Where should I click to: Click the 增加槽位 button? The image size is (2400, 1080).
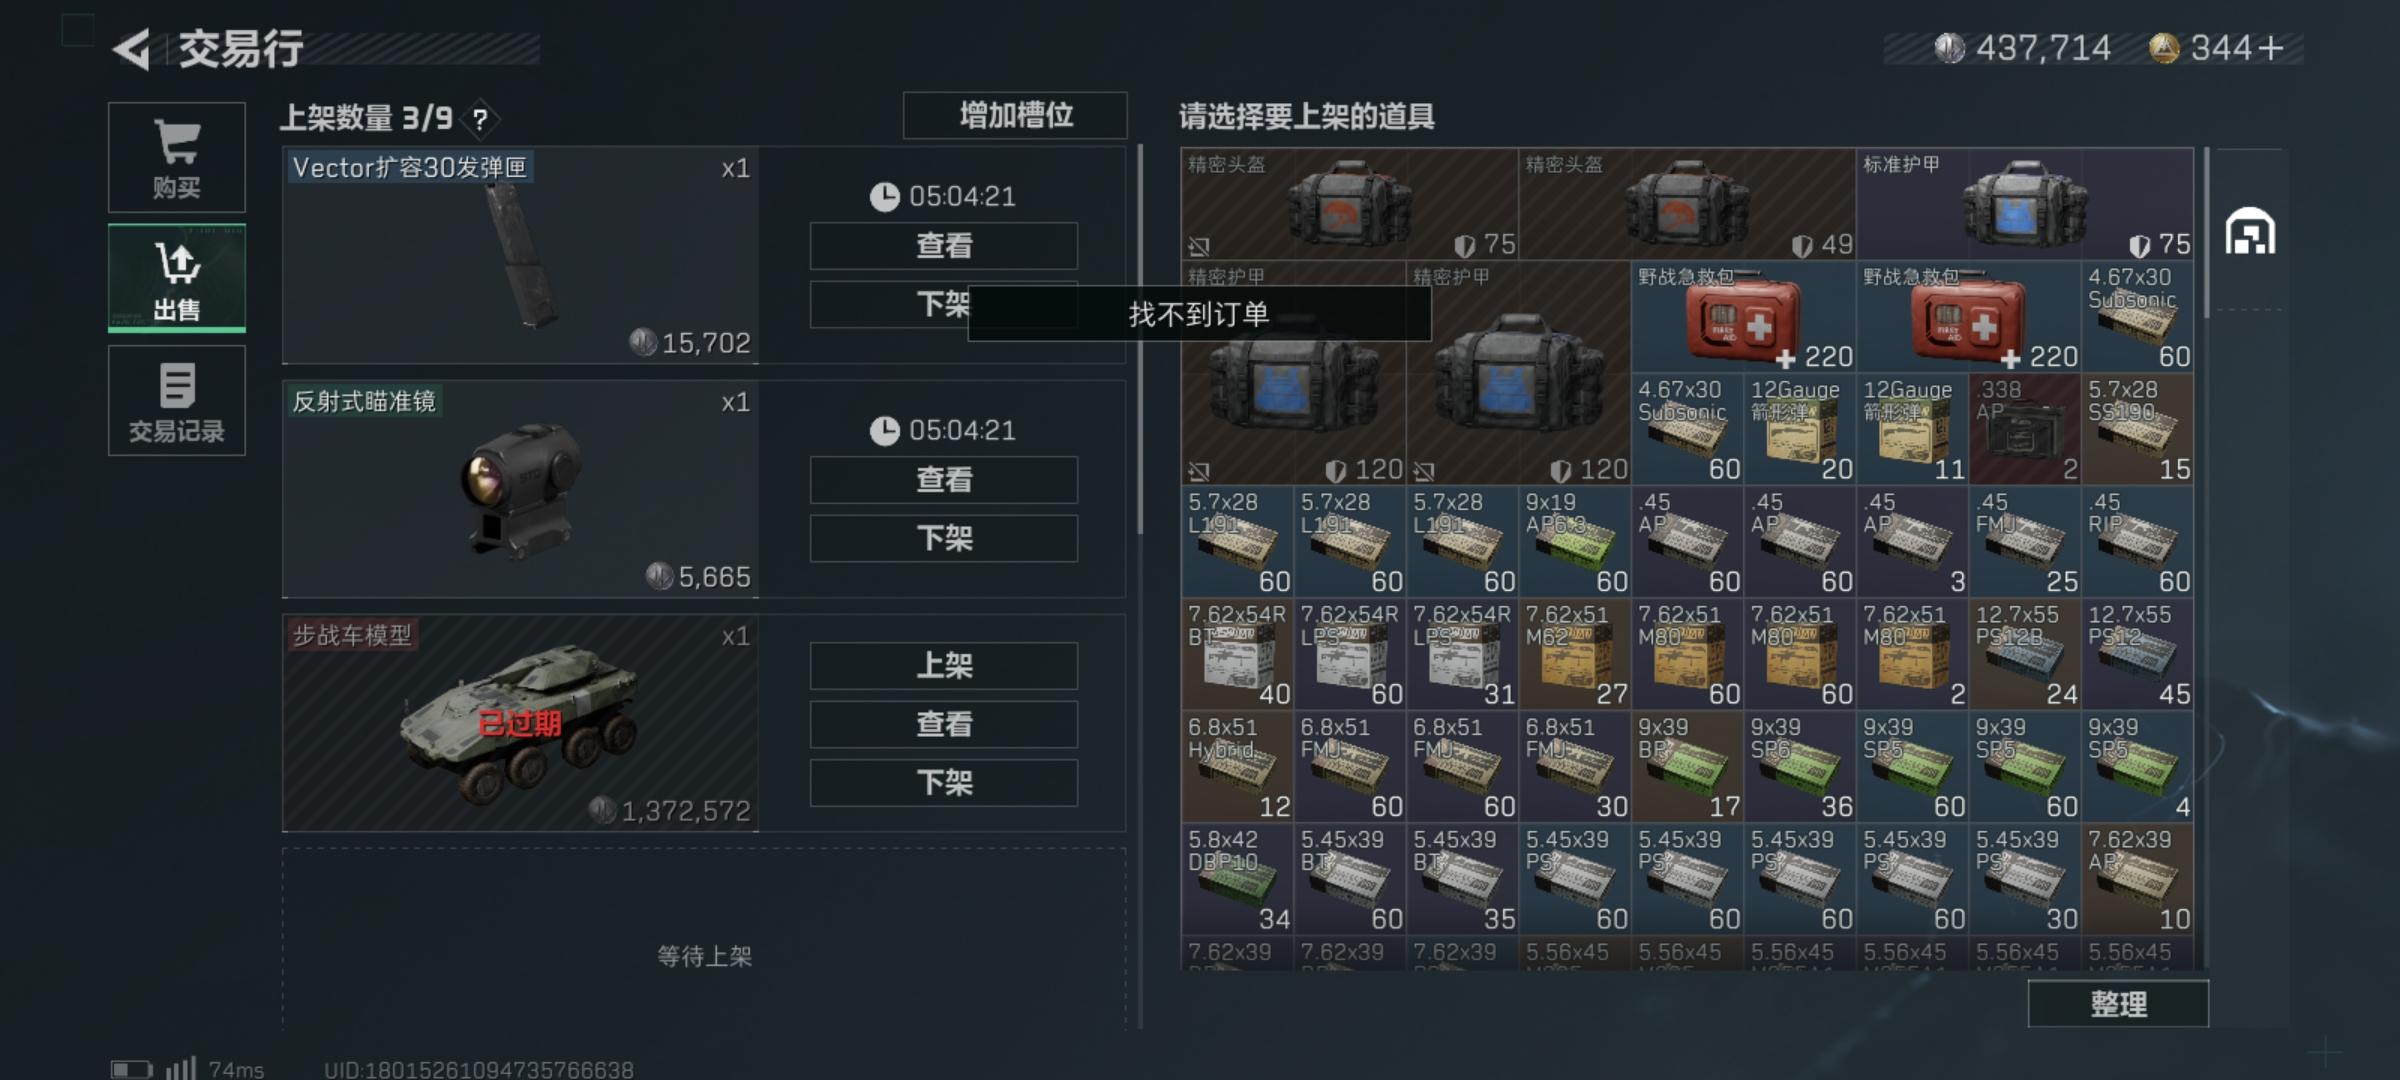(x=1015, y=115)
